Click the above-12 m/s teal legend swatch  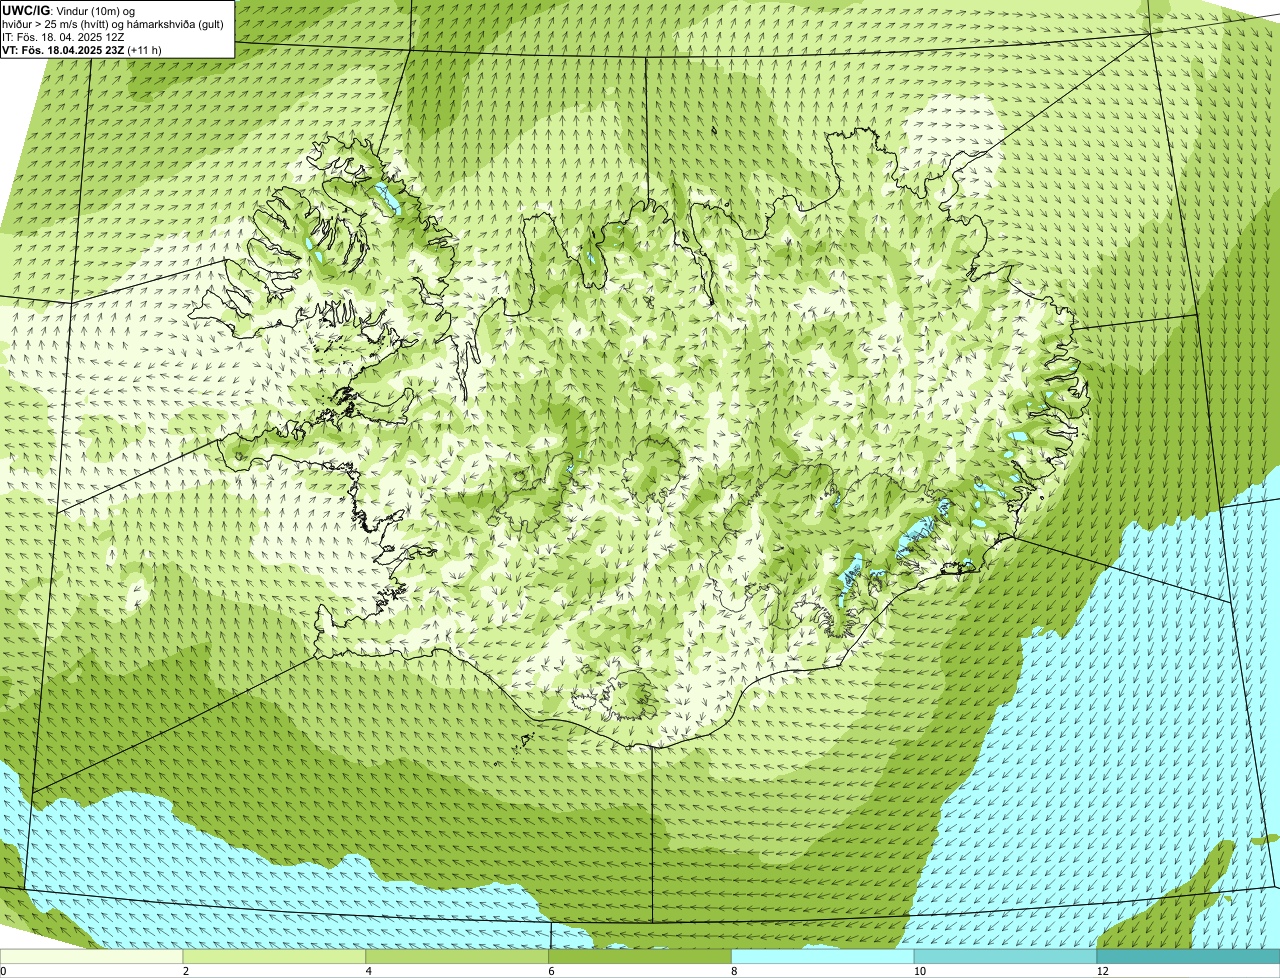pos(1188,956)
